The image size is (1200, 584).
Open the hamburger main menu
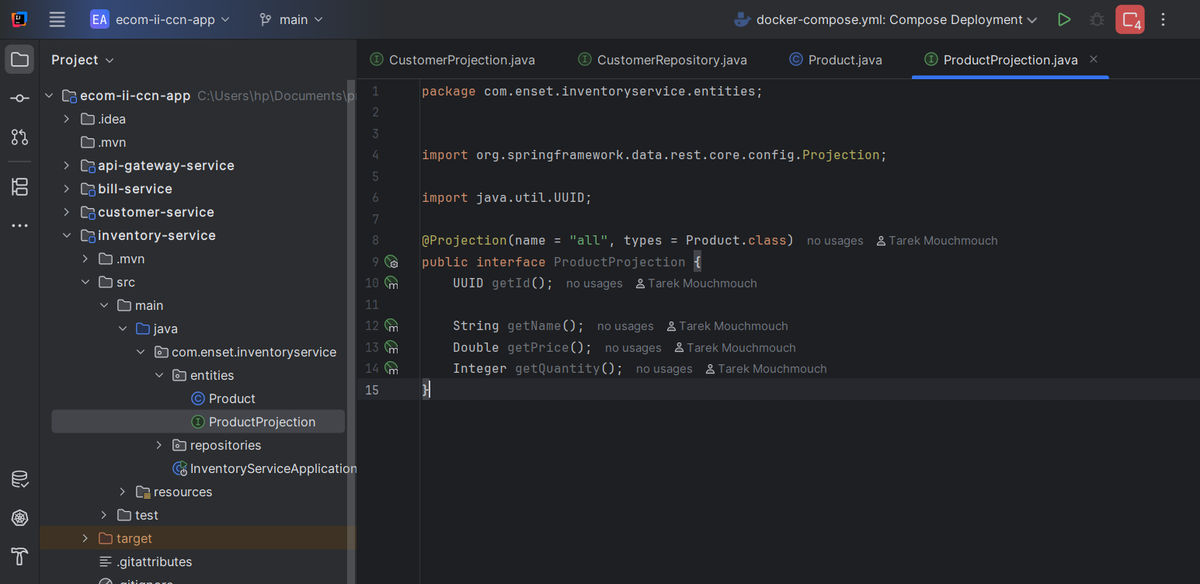pyautogui.click(x=57, y=19)
